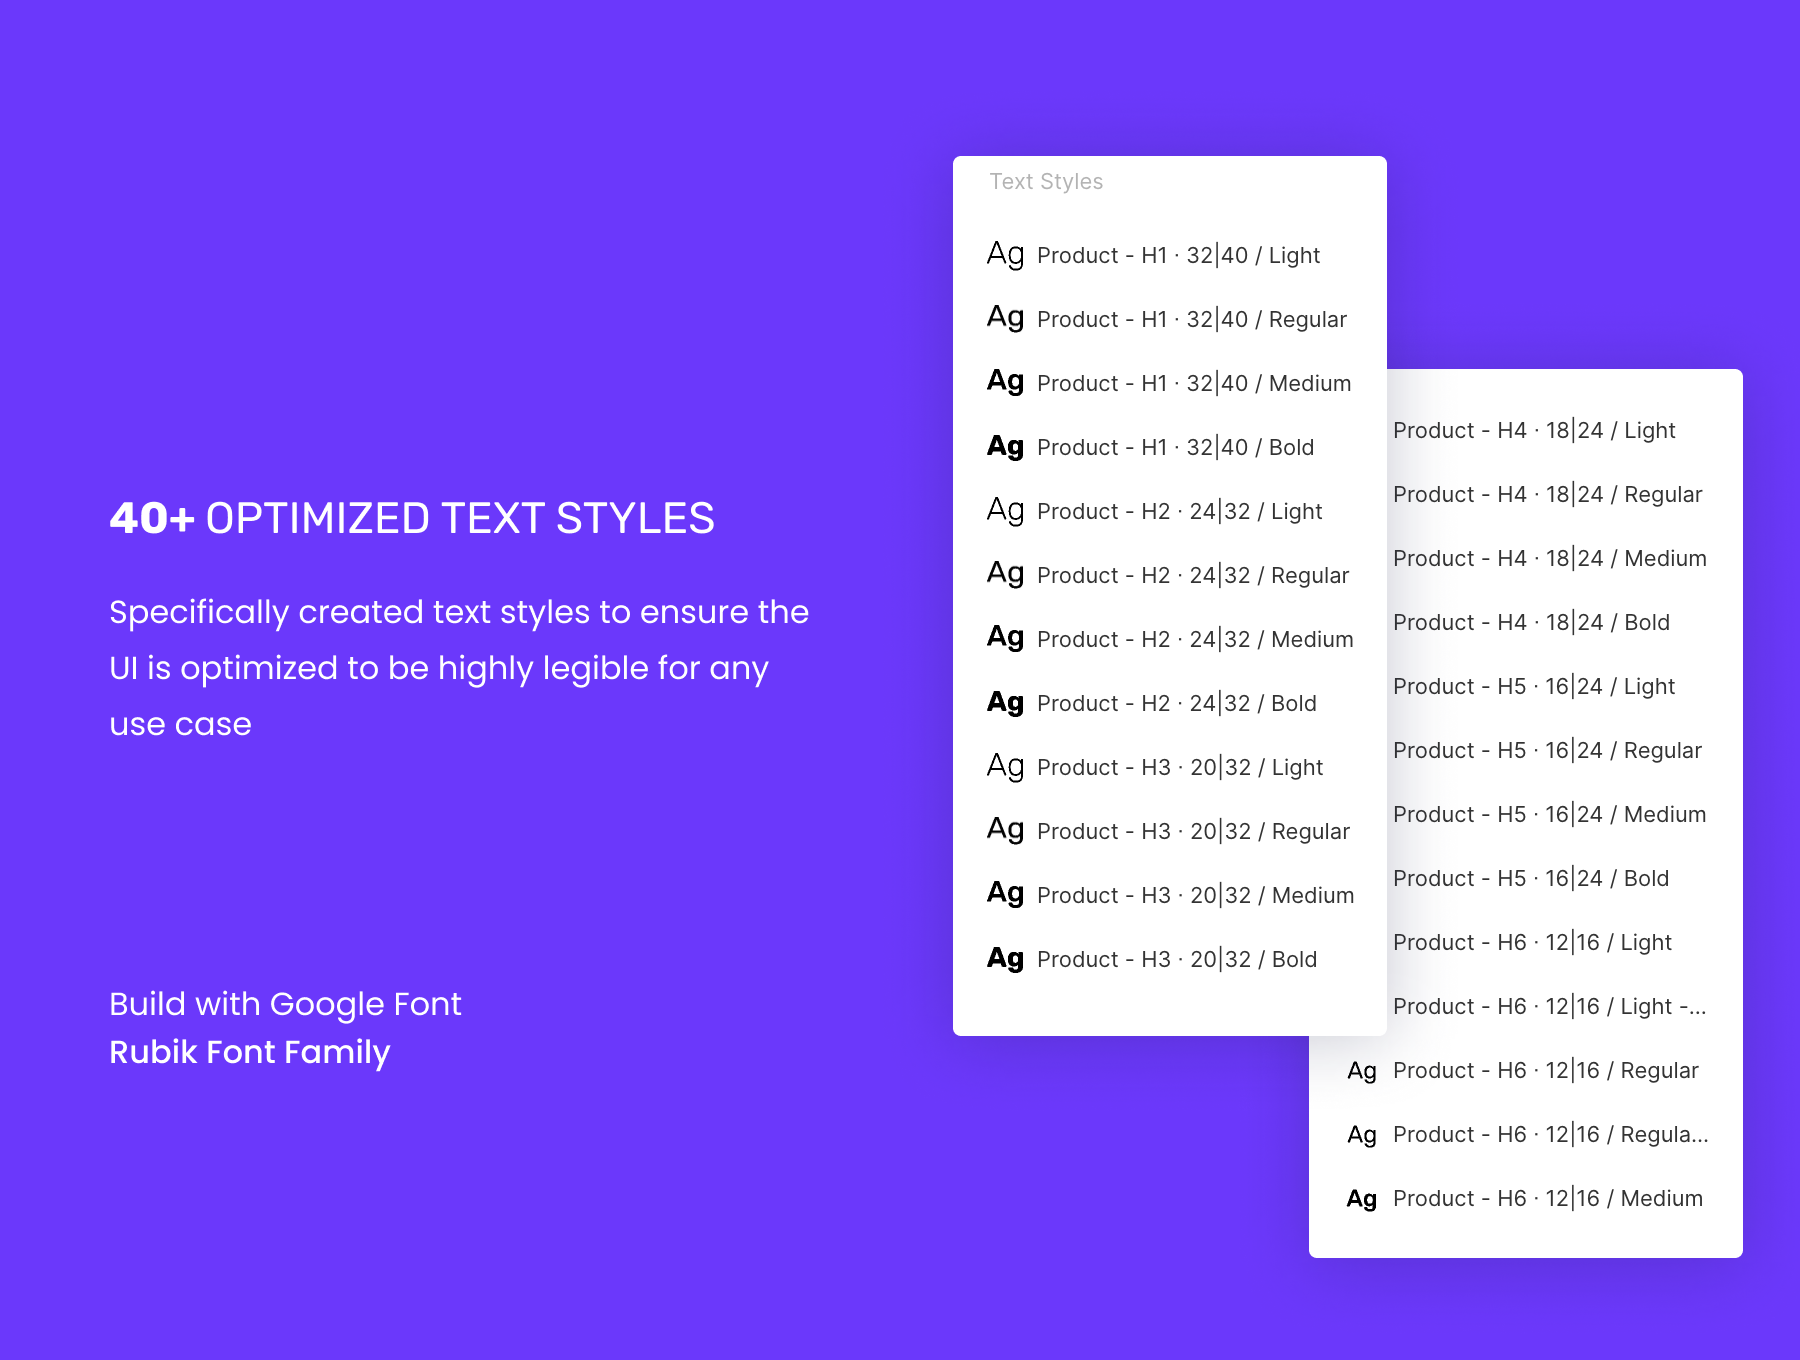
Task: Click the Text Styles panel header
Action: tap(1046, 182)
